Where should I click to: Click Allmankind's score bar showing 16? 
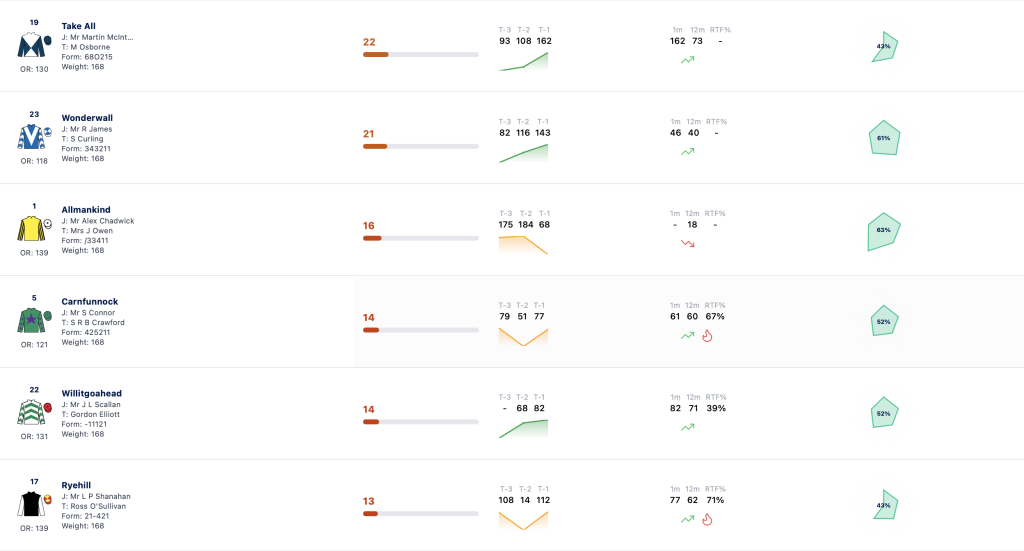(421, 238)
